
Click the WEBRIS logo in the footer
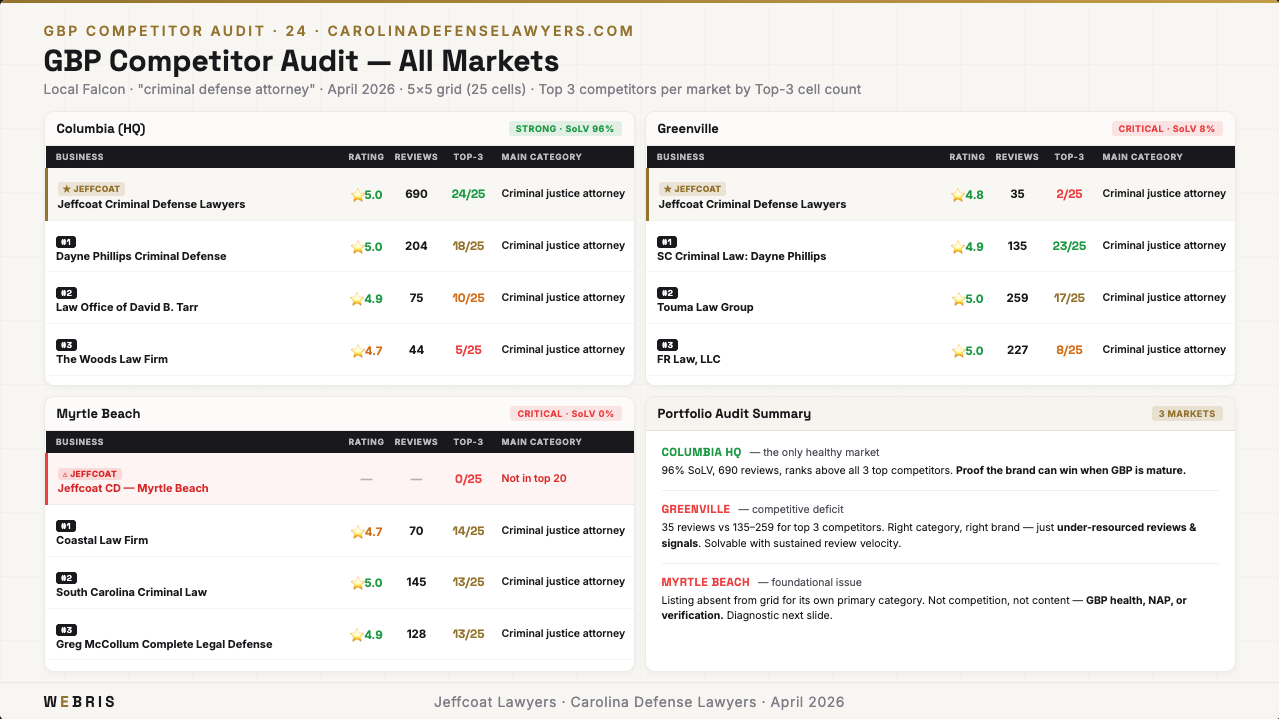(79, 702)
